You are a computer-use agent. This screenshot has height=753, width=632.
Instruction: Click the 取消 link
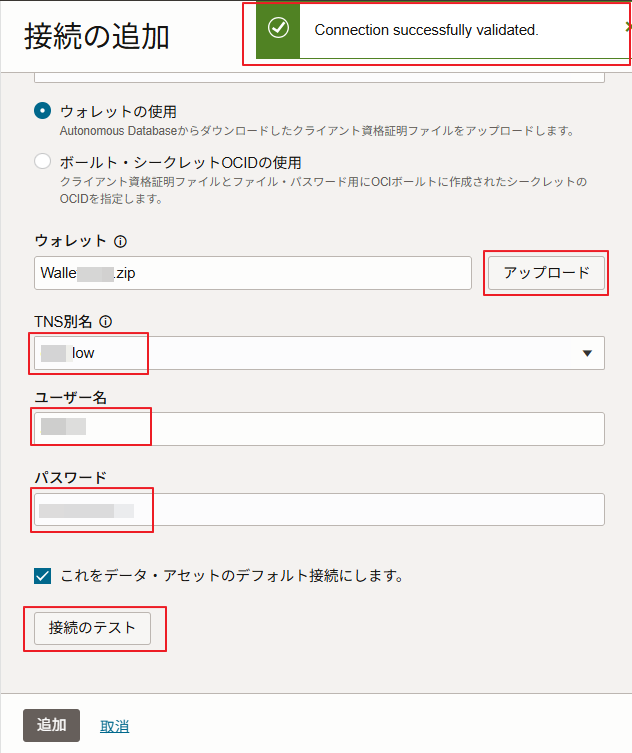tap(114, 726)
